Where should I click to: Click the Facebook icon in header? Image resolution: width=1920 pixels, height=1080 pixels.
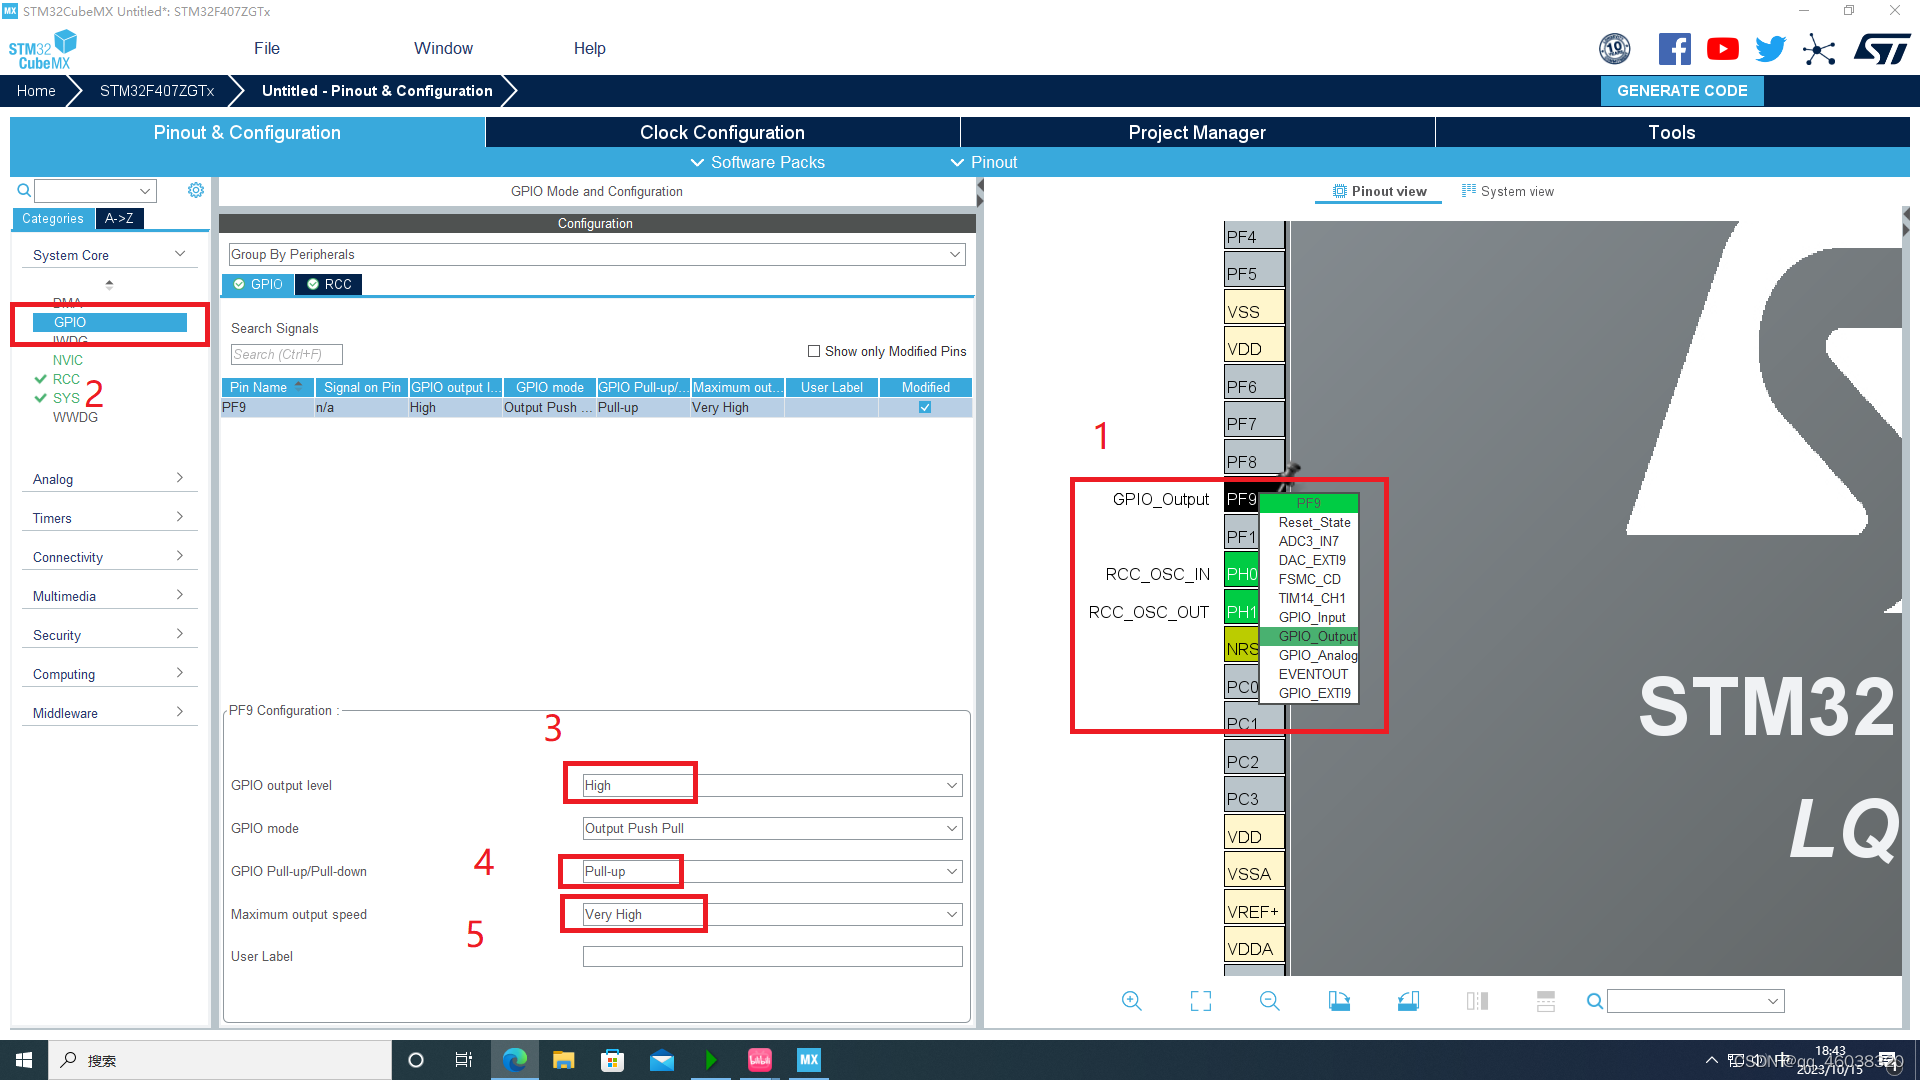1674,49
